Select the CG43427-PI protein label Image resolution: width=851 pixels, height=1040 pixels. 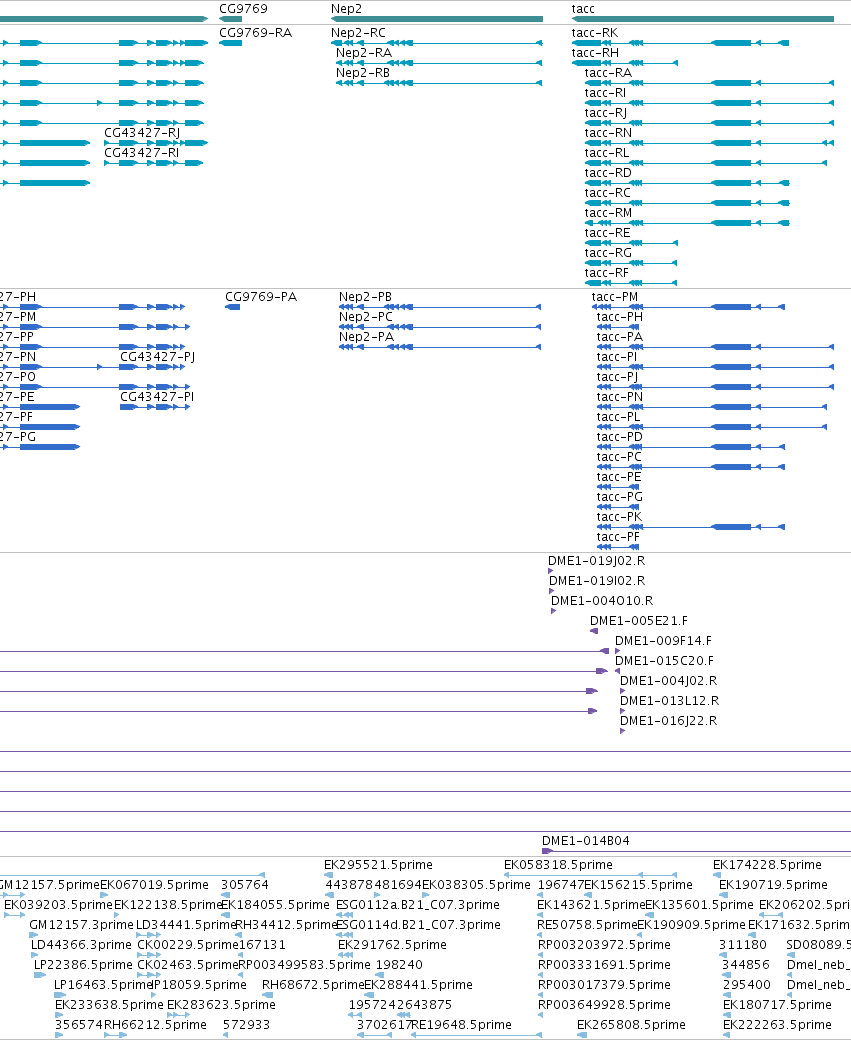click(157, 397)
